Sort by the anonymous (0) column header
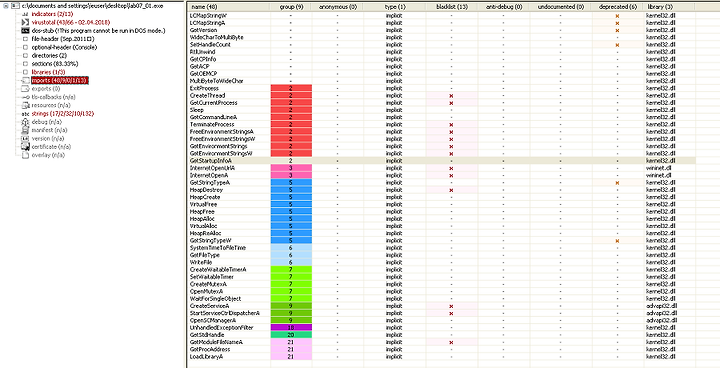Image resolution: width=720 pixels, height=368 pixels. coord(337,7)
